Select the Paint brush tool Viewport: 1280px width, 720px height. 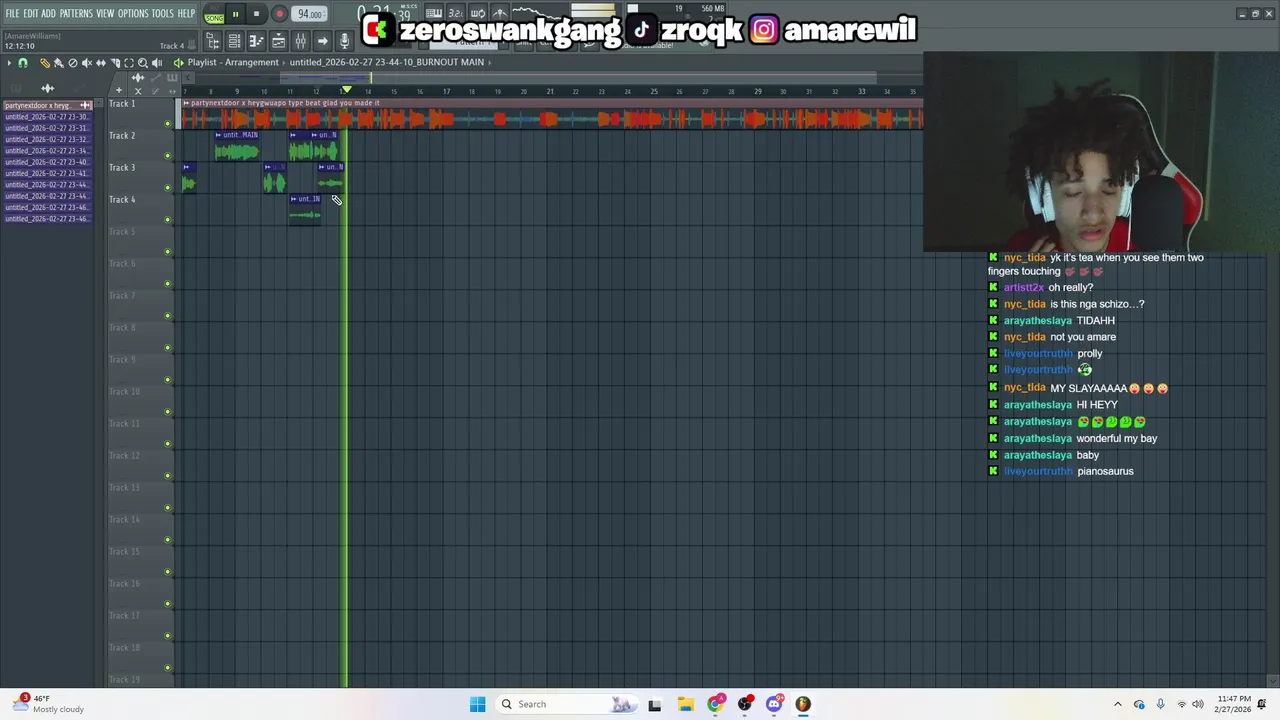point(59,63)
